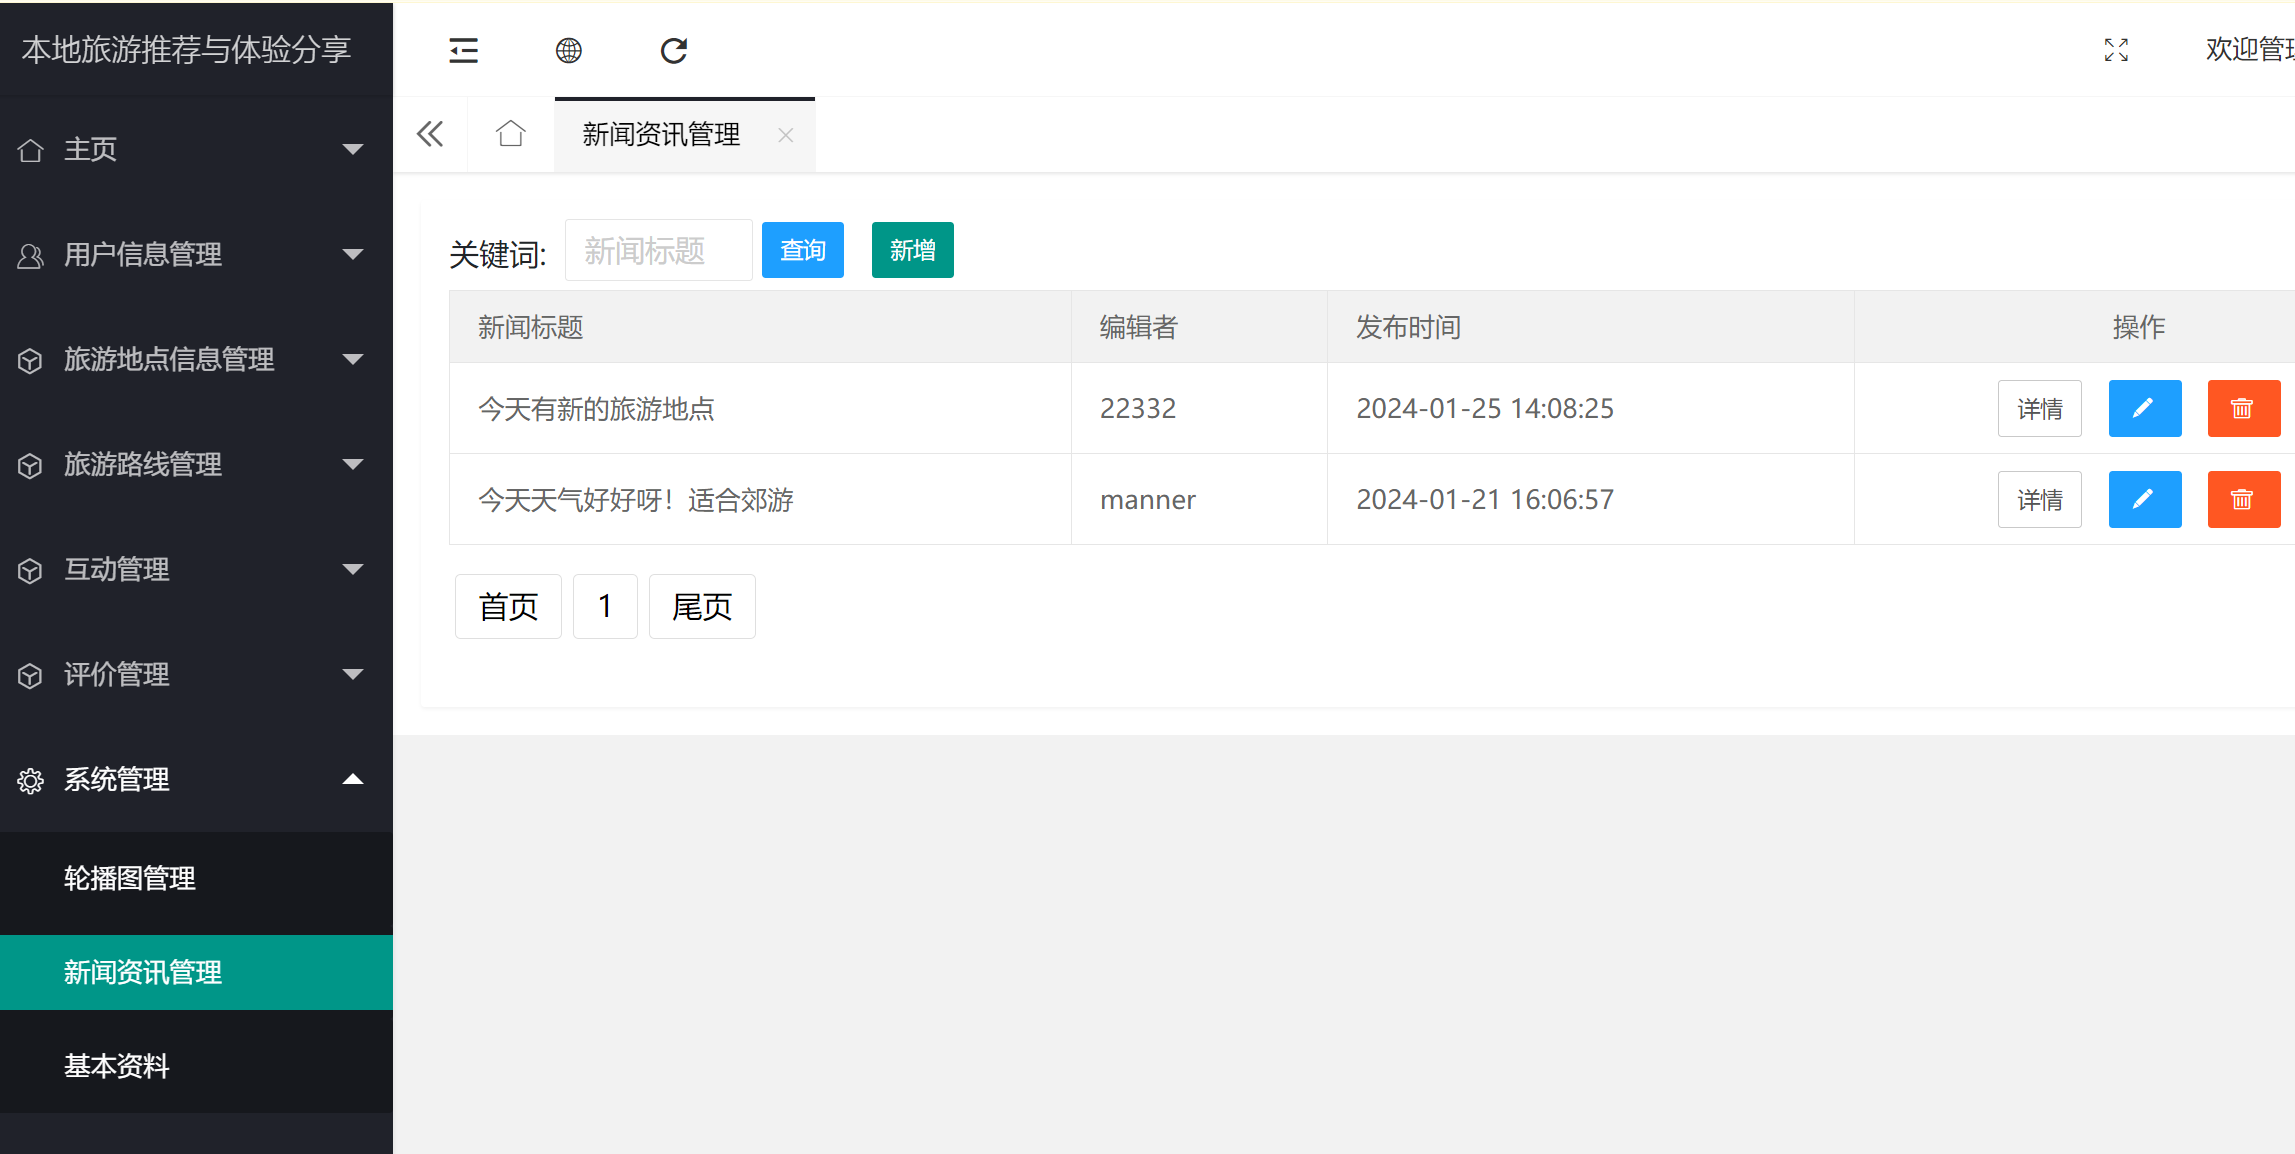Click the 查询 search button
The height and width of the screenshot is (1154, 2295).
pyautogui.click(x=802, y=250)
